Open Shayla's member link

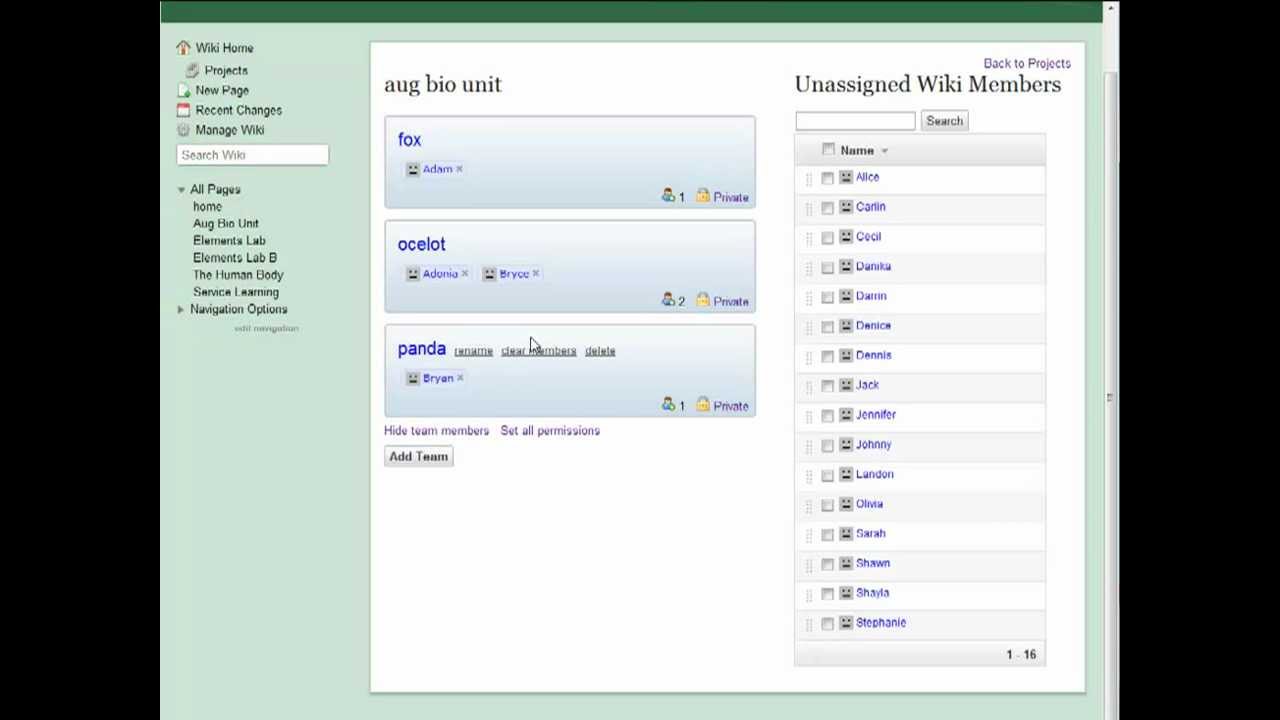pyautogui.click(x=872, y=593)
